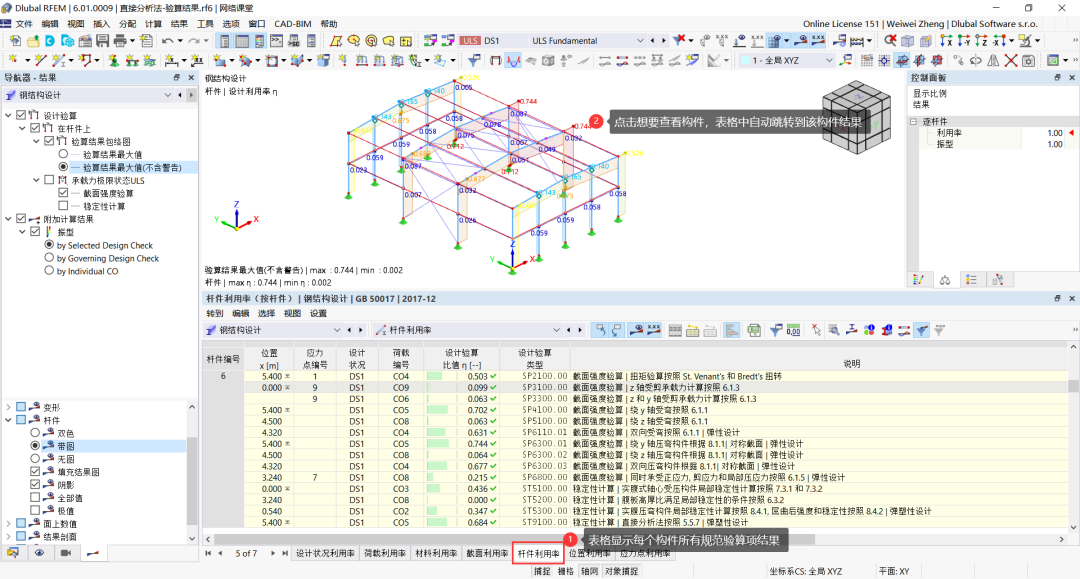Click the table horizontal scrollbar
The image size is (1080, 579).
tap(514, 539)
